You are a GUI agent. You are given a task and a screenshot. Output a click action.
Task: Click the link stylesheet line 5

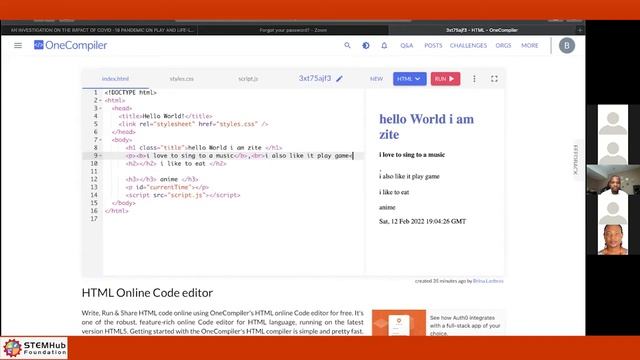pos(193,124)
